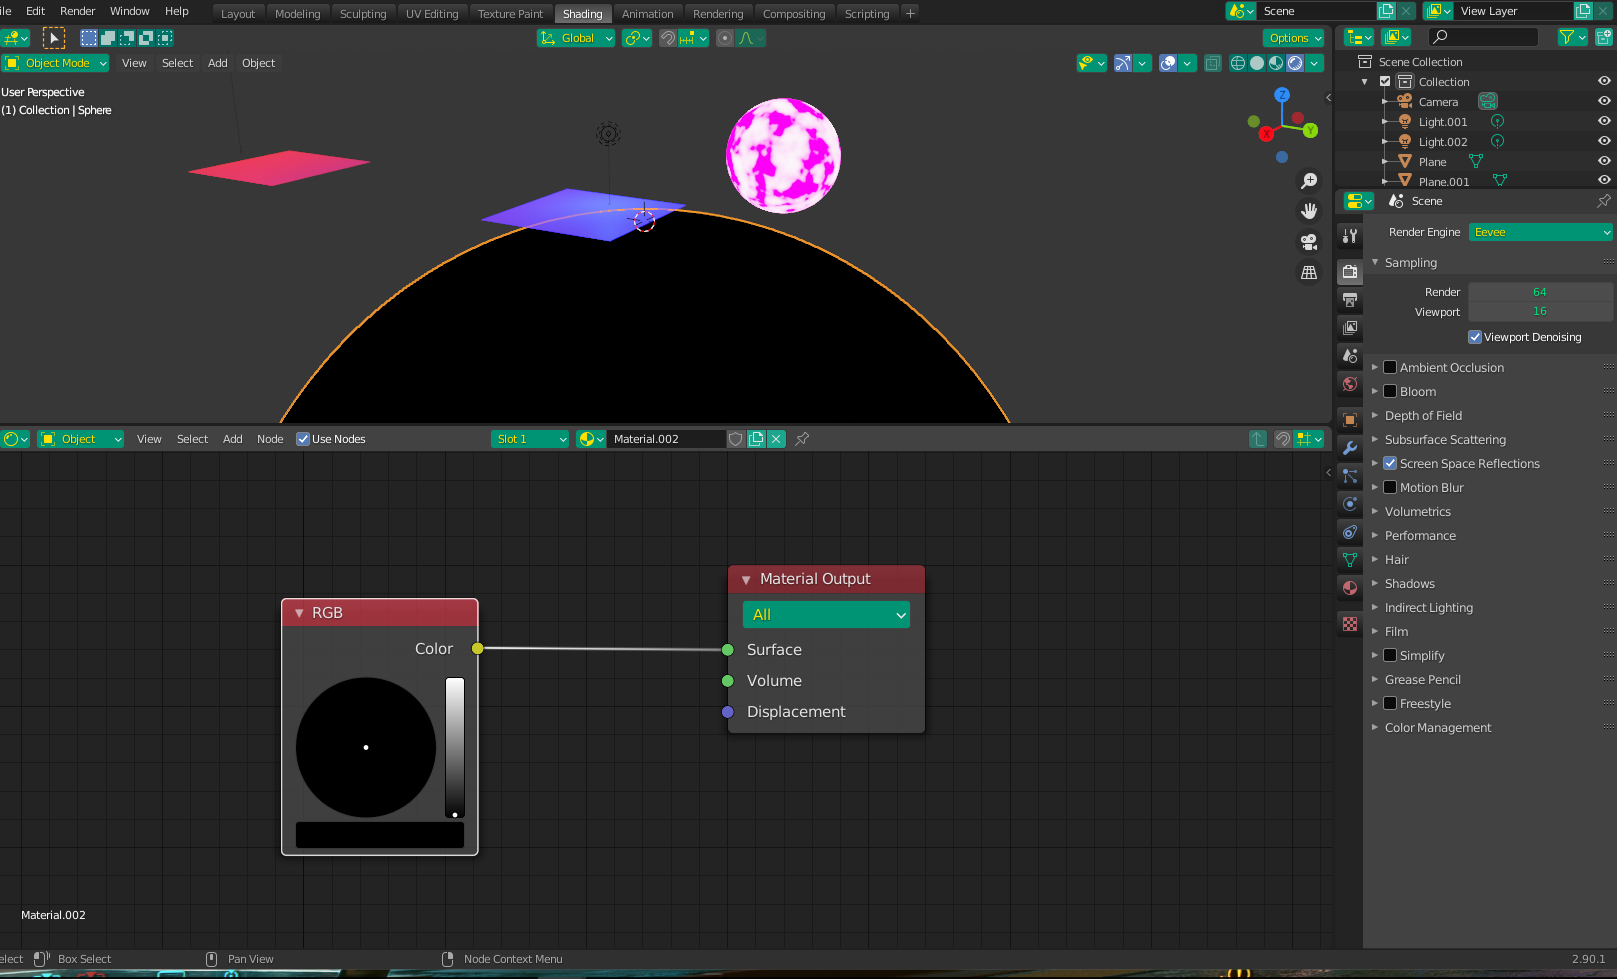
Task: Collapse the Sampling panel
Action: click(1411, 262)
